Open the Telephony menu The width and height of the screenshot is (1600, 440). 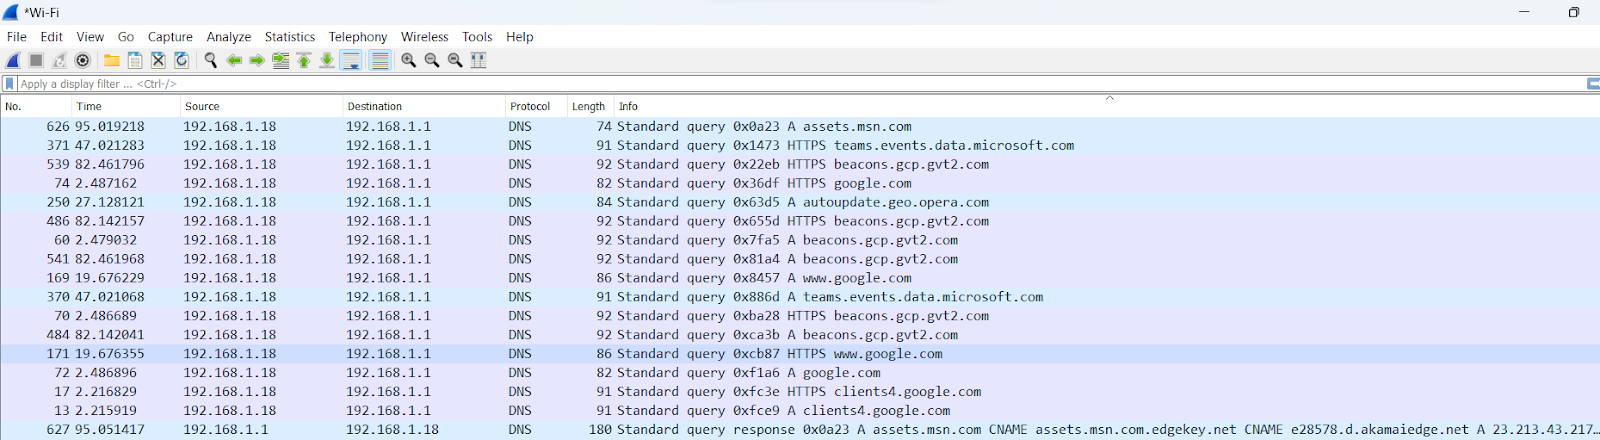point(358,37)
